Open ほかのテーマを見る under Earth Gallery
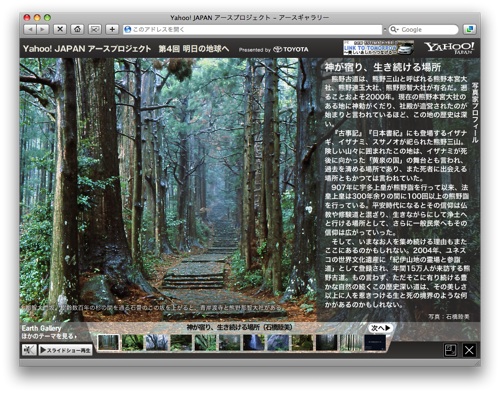Viewport: 500px width, 393px height. click(x=49, y=336)
